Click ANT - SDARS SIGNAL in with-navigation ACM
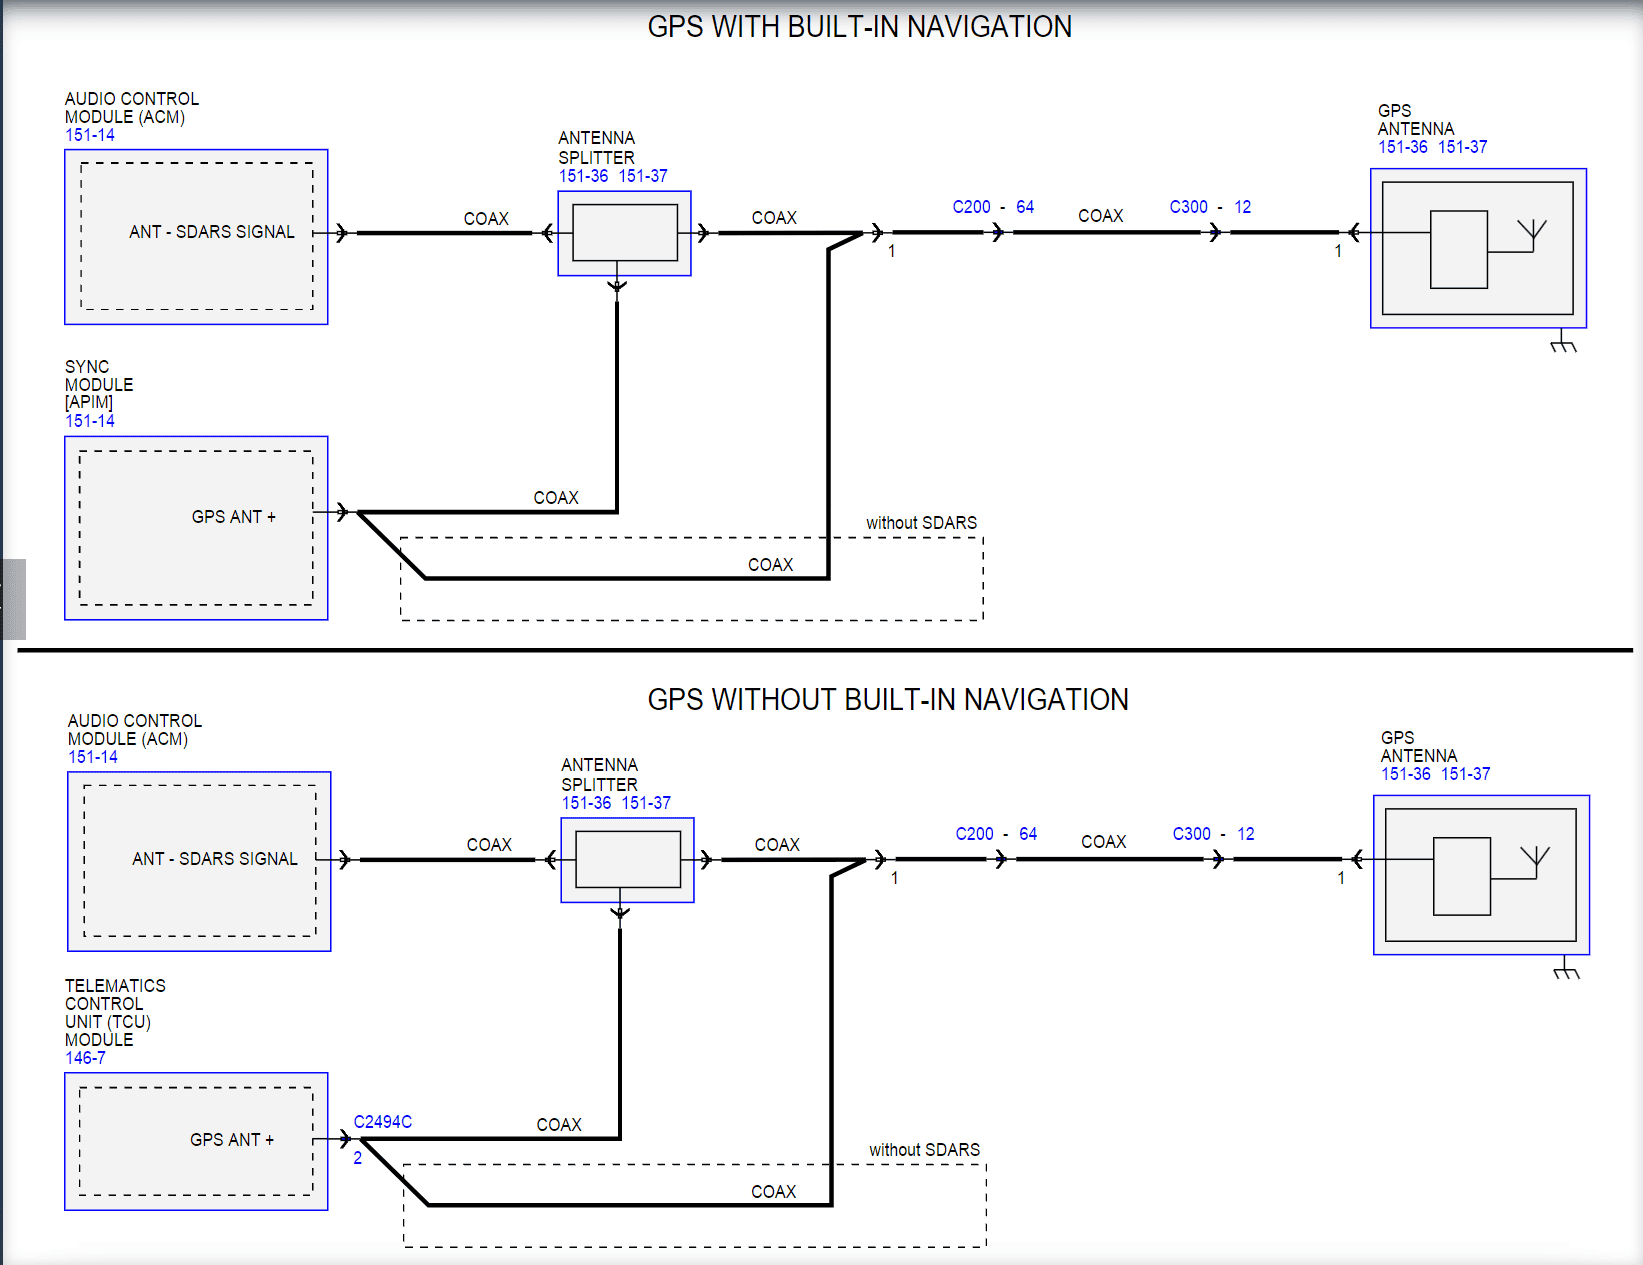 pos(212,232)
